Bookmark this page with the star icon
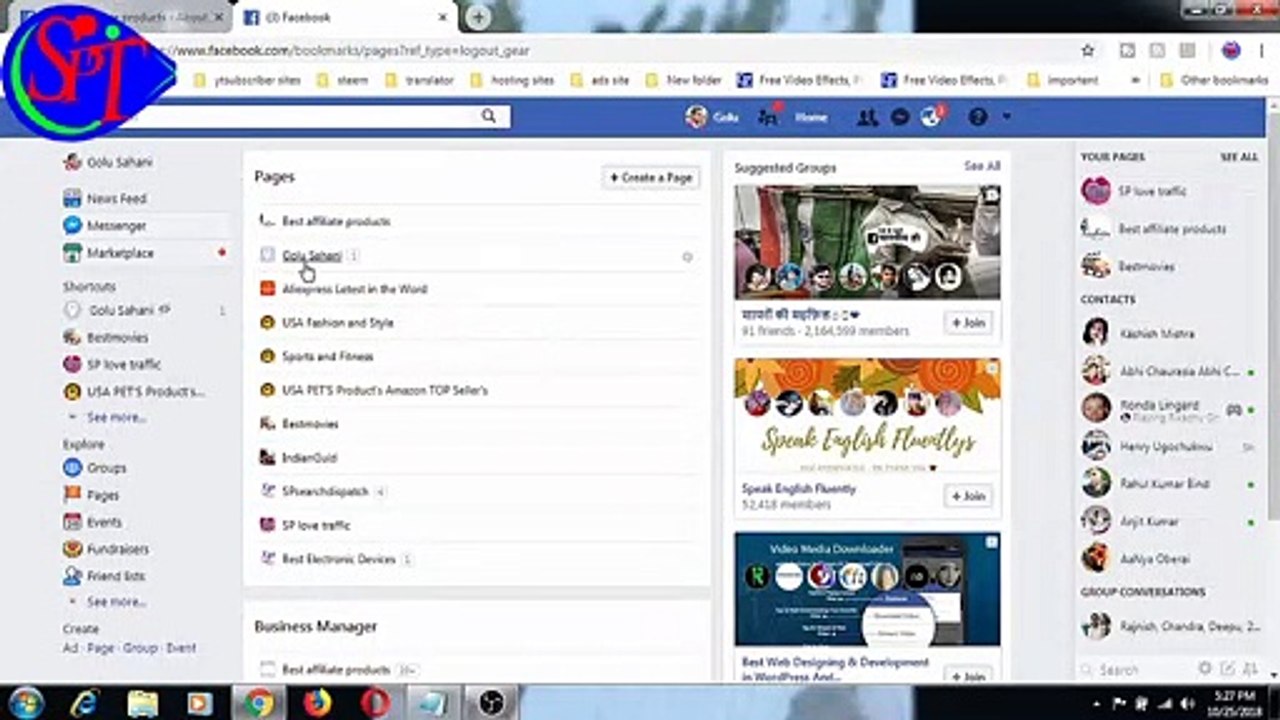The width and height of the screenshot is (1280, 720). [x=1088, y=50]
